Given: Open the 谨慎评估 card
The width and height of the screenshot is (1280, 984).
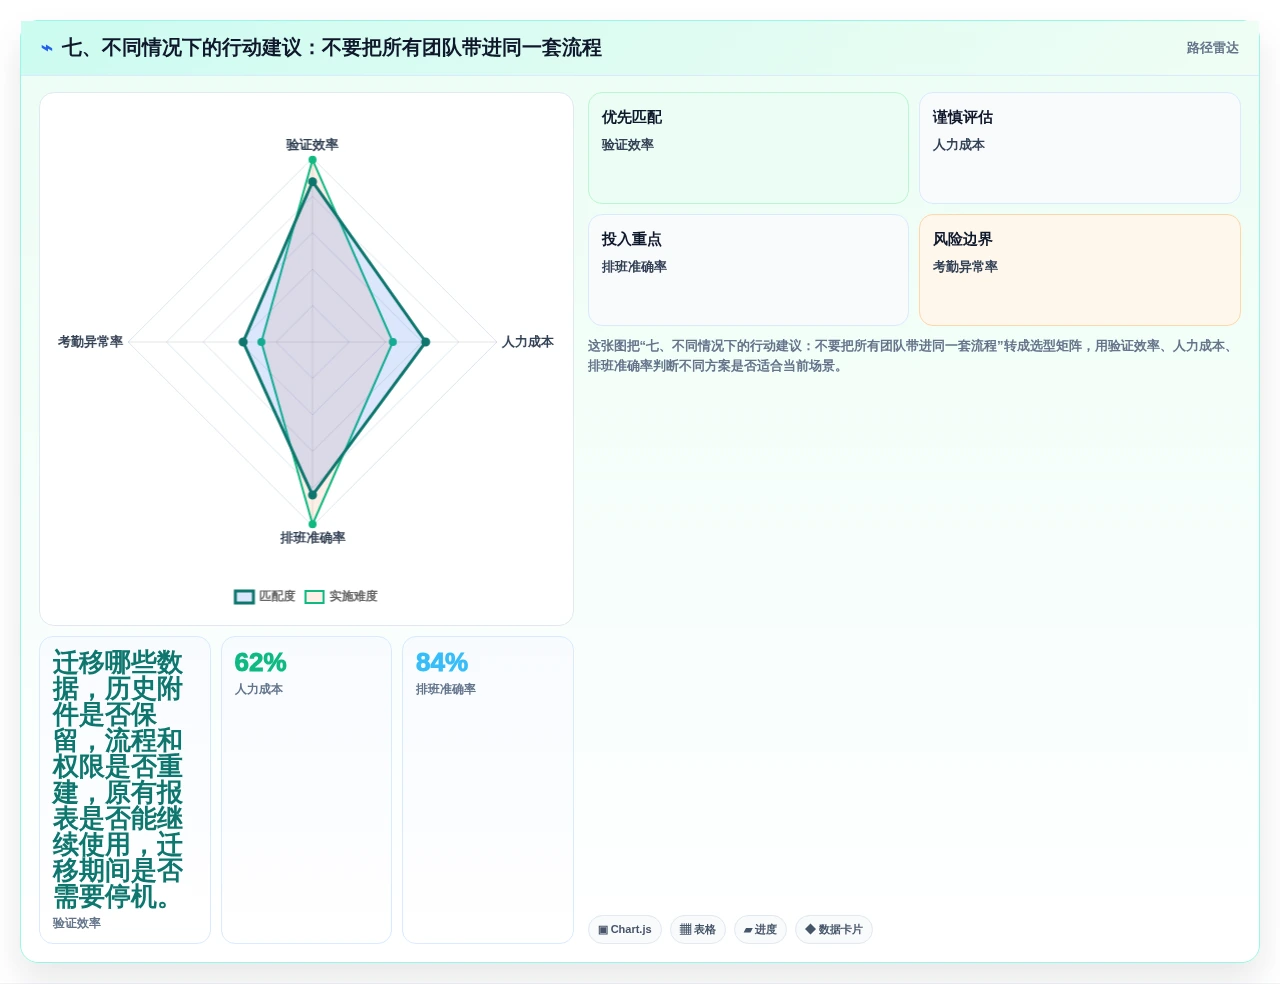Looking at the screenshot, I should point(1080,148).
